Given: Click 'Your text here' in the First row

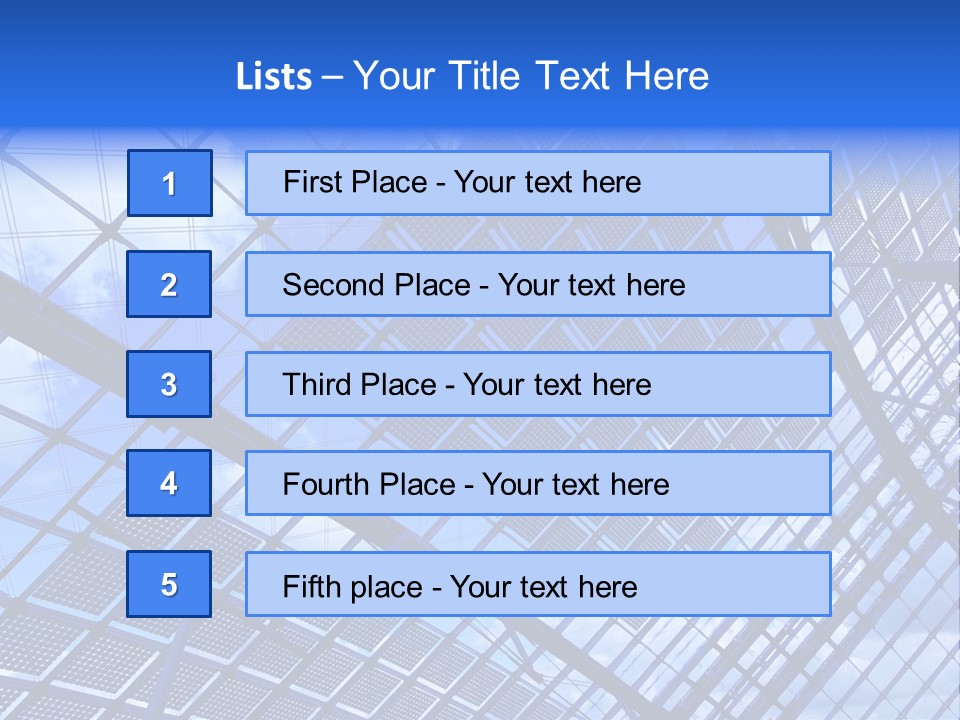Looking at the screenshot, I should pos(547,182).
